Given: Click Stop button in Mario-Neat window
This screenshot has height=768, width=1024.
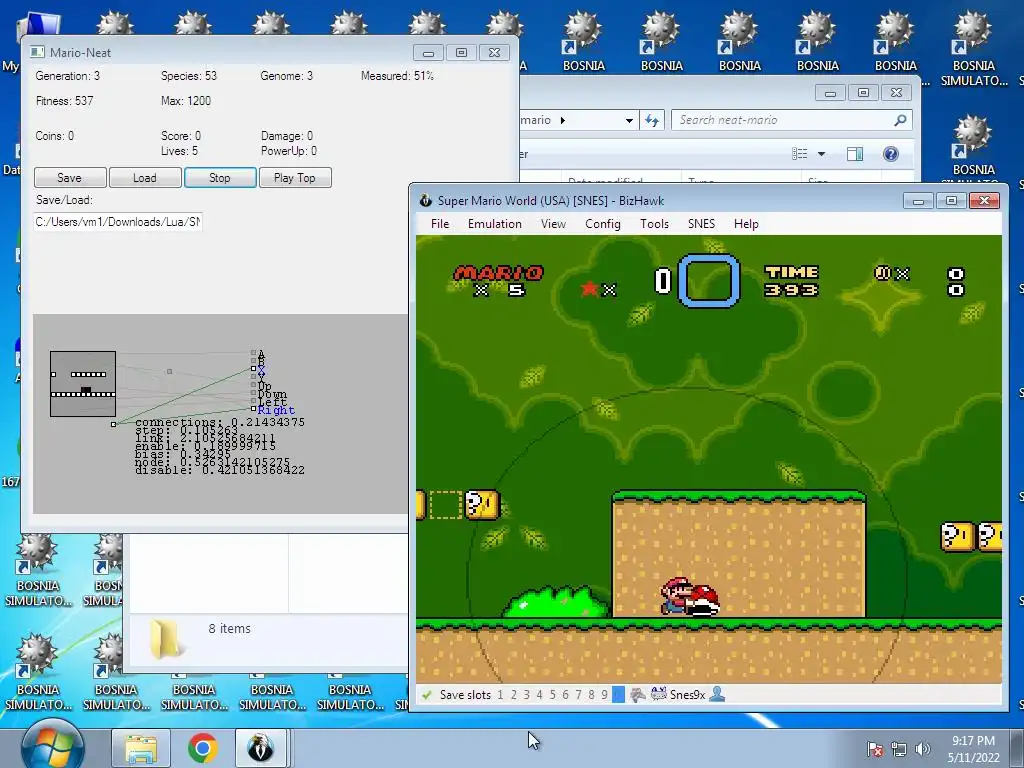Looking at the screenshot, I should point(220,178).
